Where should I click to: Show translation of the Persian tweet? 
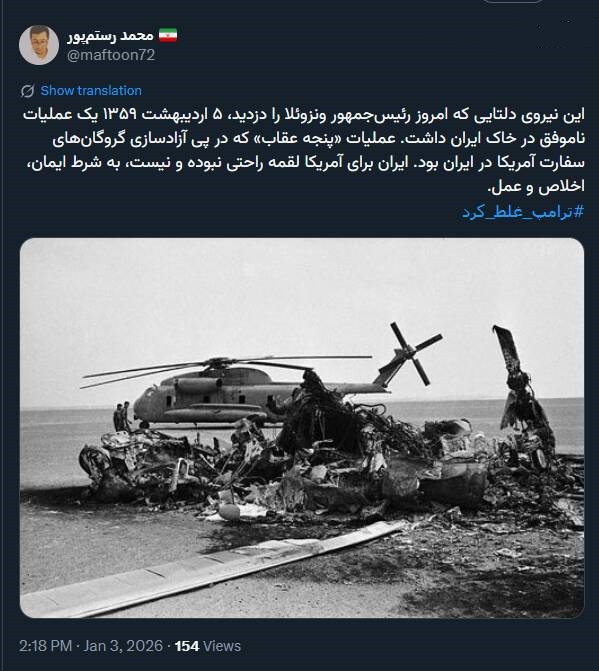pyautogui.click(x=91, y=91)
